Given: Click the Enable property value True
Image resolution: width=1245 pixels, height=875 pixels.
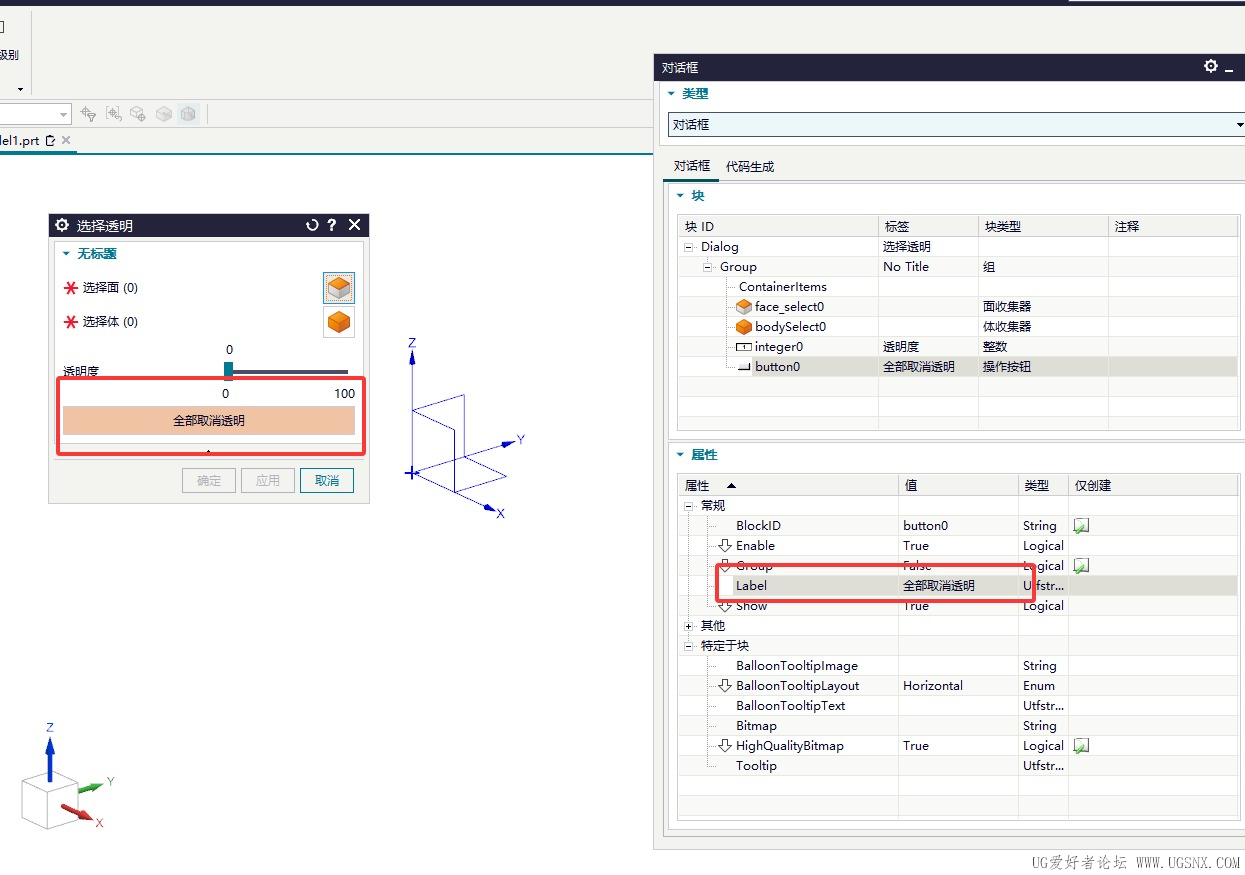Looking at the screenshot, I should click(916, 546).
